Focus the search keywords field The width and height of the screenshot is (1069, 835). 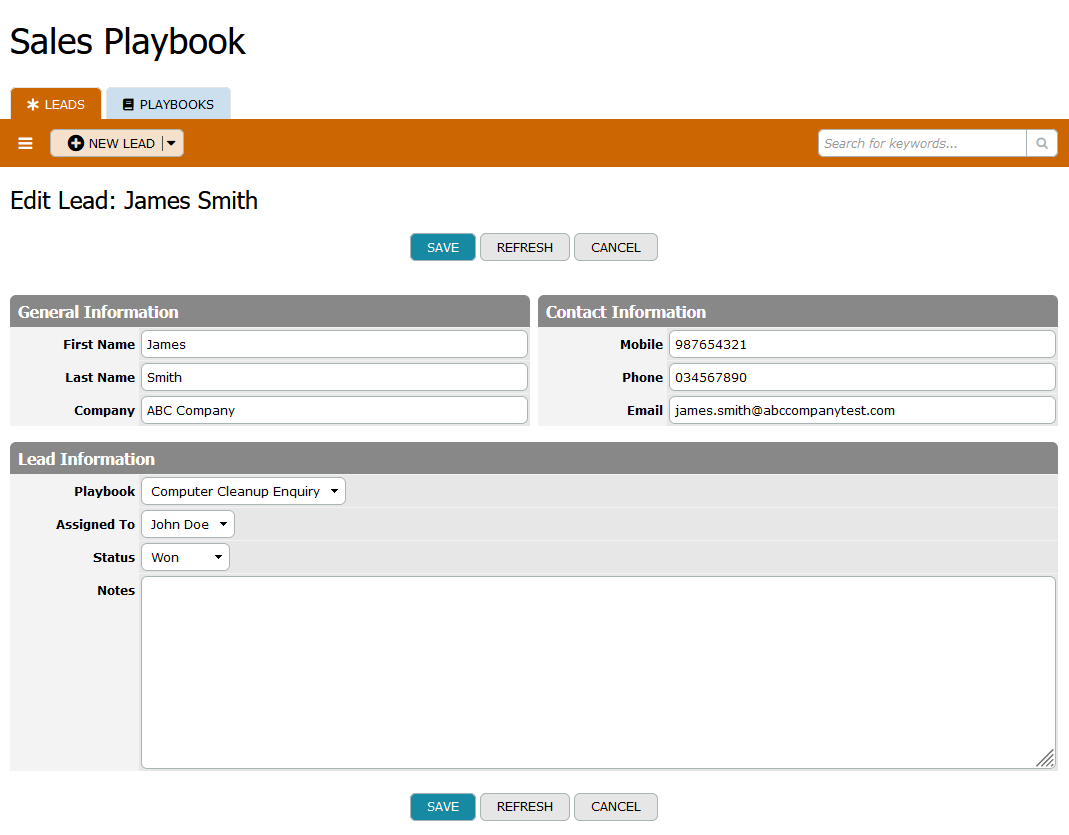pos(922,144)
